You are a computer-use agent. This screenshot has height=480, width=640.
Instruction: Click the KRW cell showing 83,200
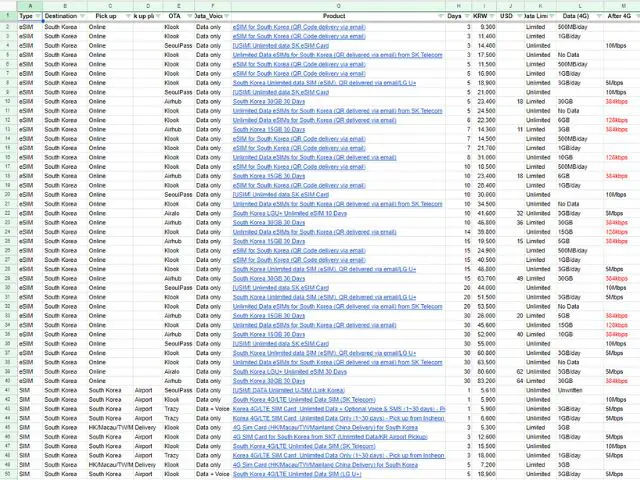point(484,381)
